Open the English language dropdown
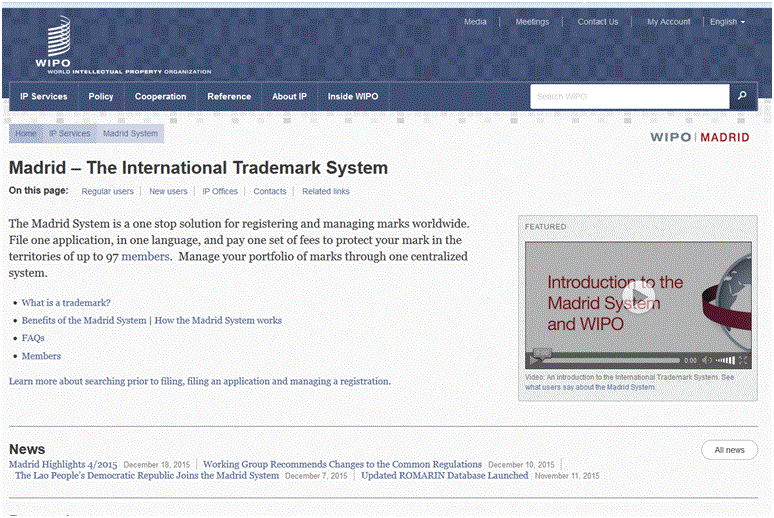This screenshot has height=518, width=774. coord(727,22)
